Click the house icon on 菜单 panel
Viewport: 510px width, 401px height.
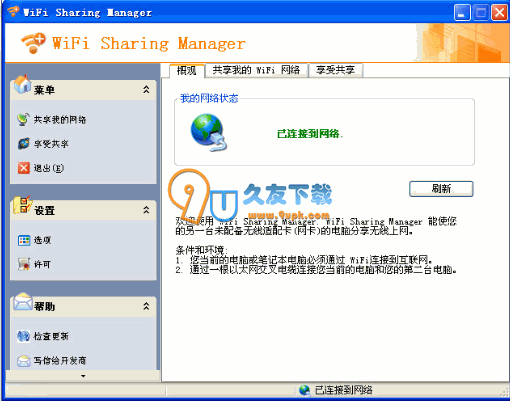tap(22, 84)
